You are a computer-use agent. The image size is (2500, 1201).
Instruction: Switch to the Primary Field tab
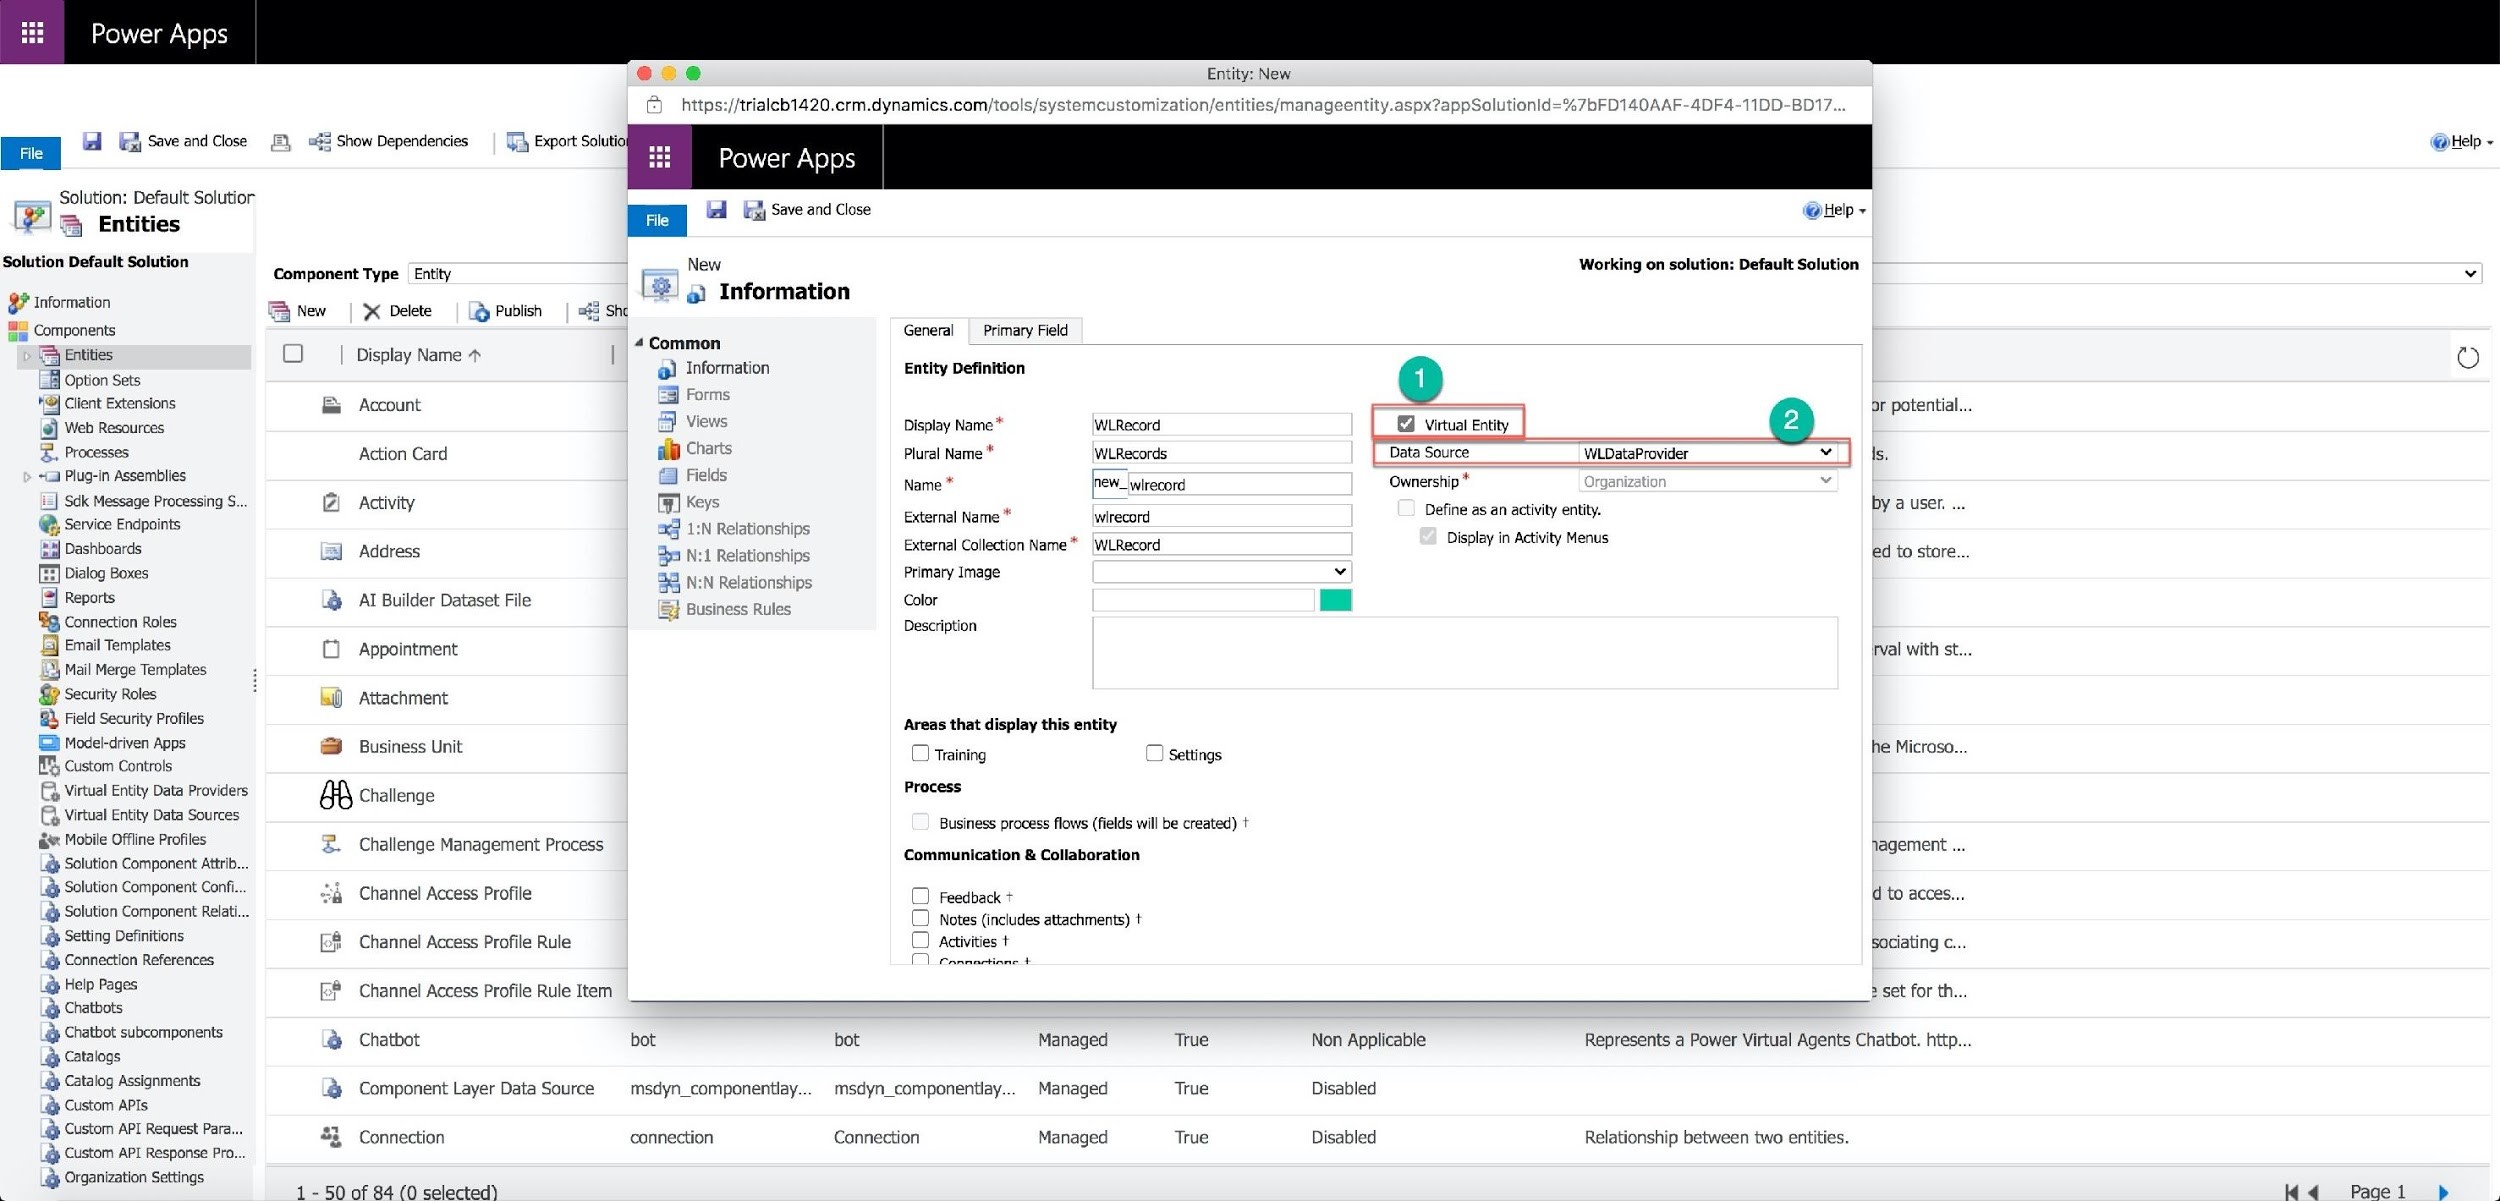click(1025, 330)
